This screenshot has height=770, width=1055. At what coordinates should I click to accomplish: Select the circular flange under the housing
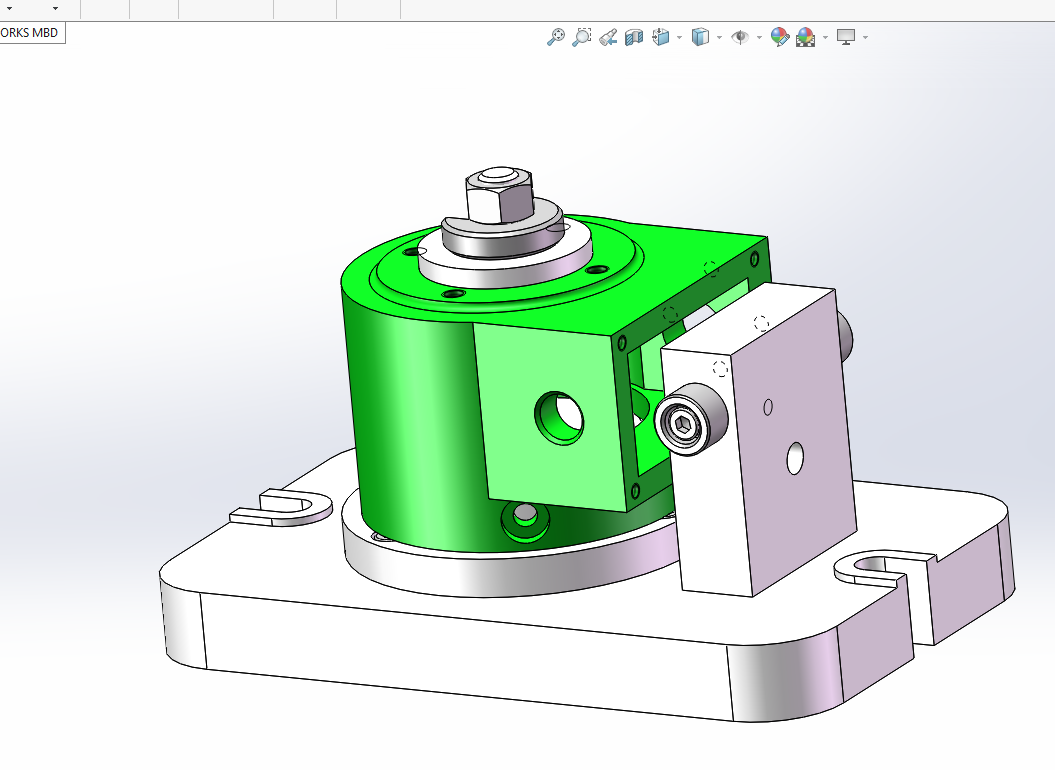(x=511, y=572)
